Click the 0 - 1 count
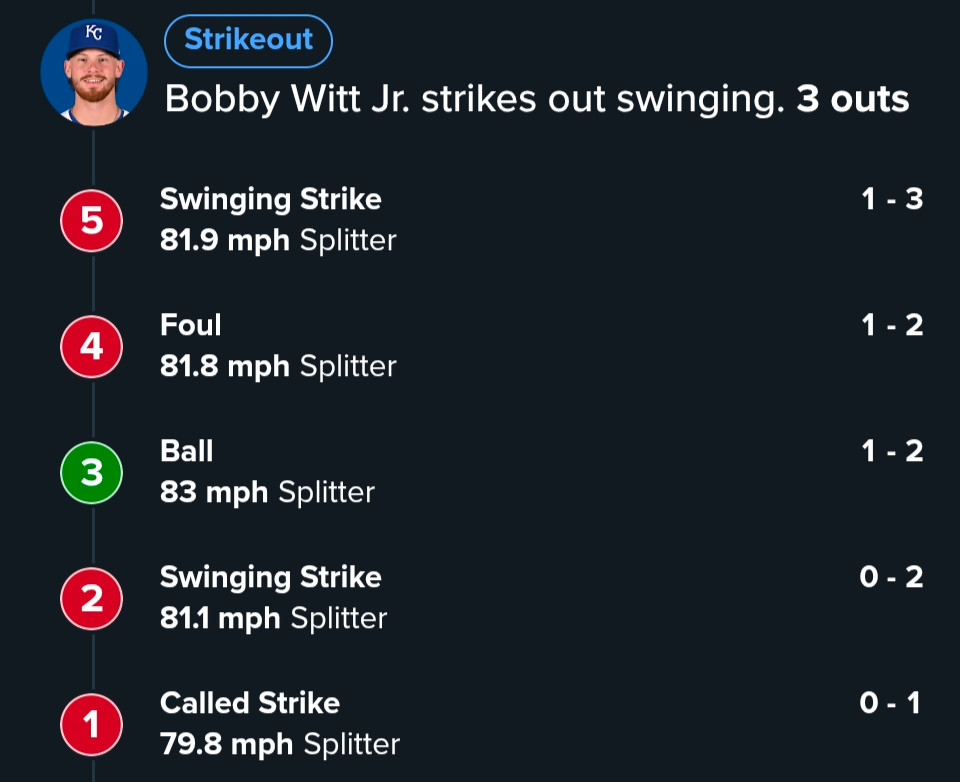 coord(890,703)
